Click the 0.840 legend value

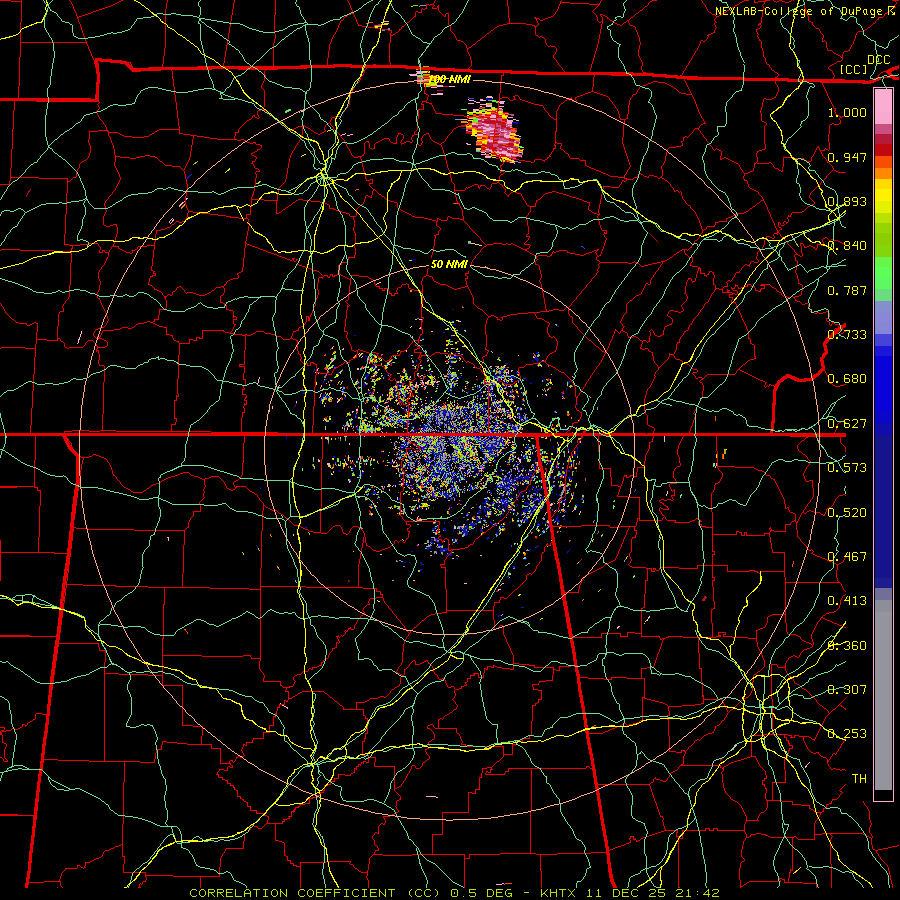(847, 246)
